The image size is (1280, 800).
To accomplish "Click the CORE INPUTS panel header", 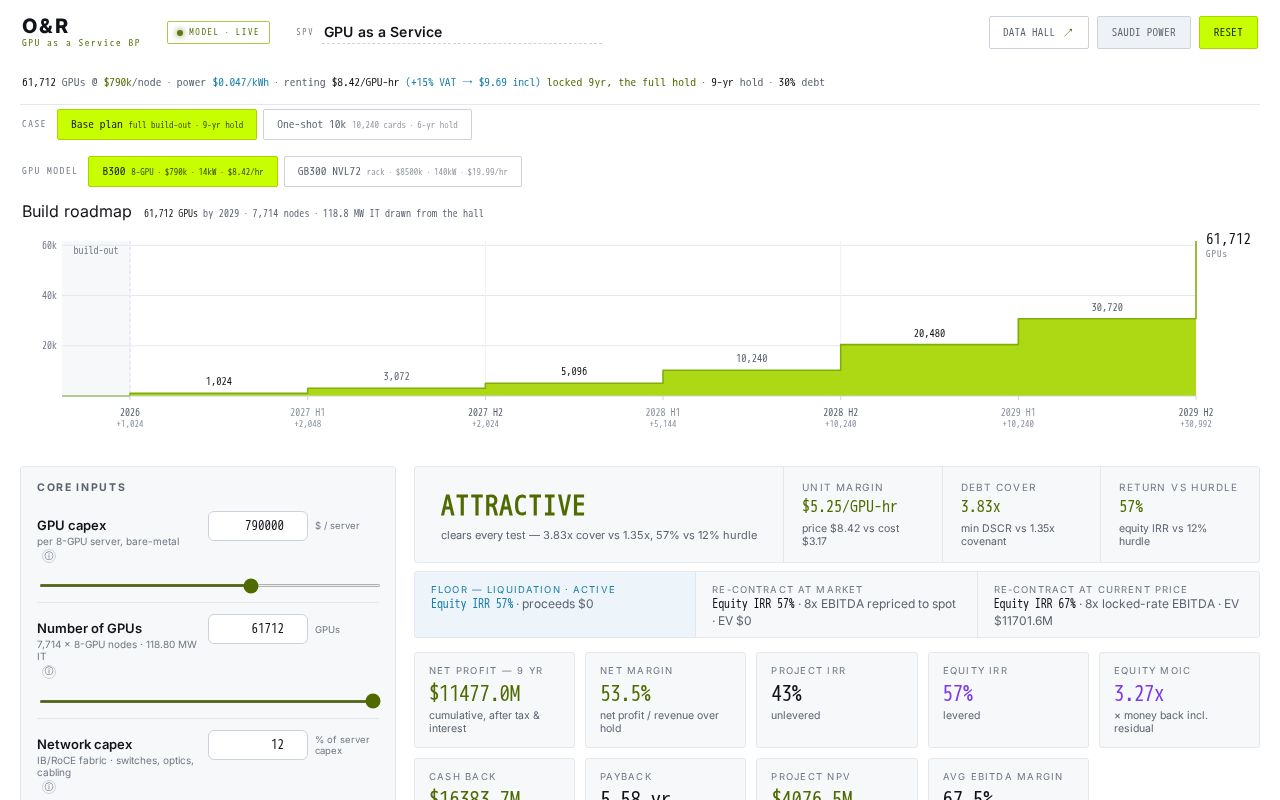I will point(82,487).
